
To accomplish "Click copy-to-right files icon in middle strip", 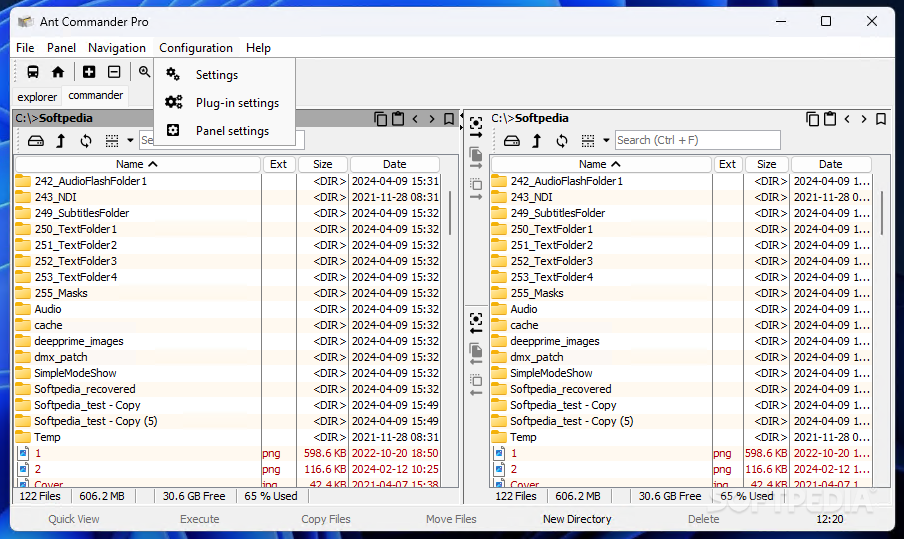I will tap(476, 158).
